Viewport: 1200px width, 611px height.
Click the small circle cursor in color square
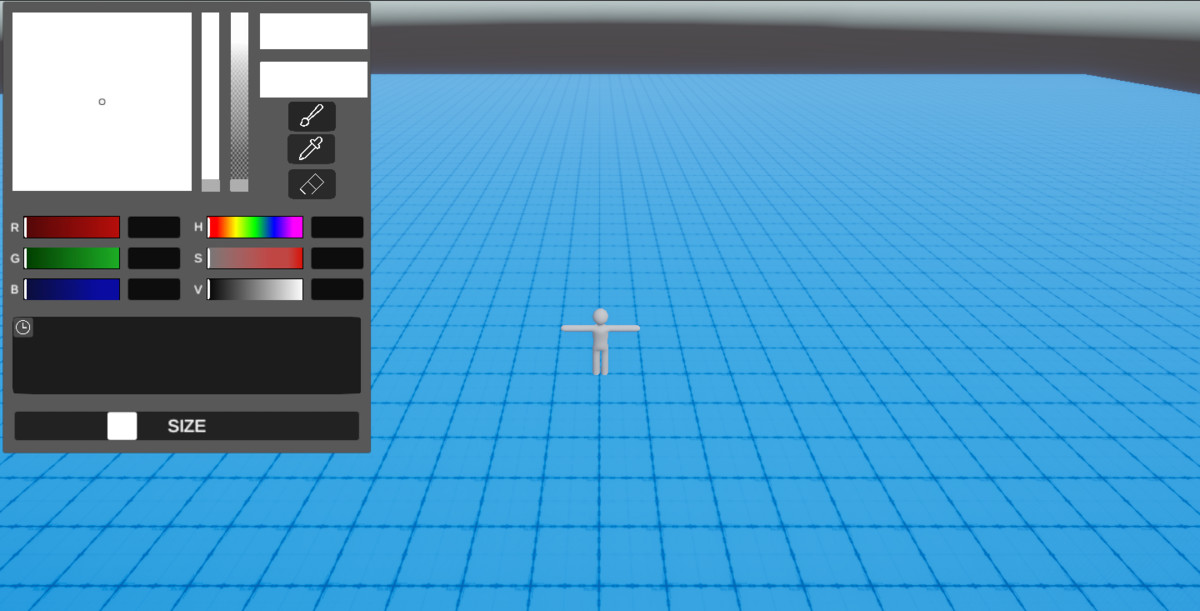point(102,102)
